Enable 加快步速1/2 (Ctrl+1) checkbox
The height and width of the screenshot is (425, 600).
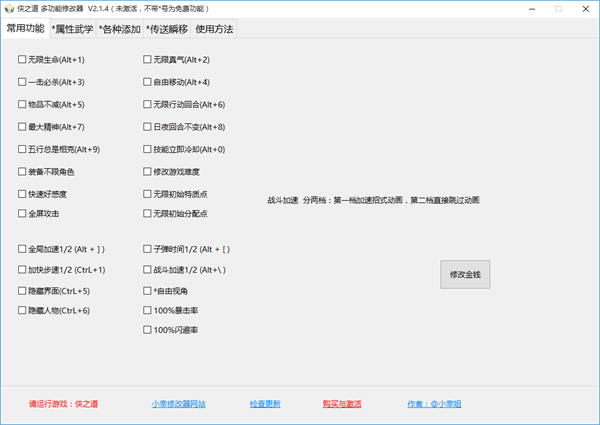click(22, 270)
